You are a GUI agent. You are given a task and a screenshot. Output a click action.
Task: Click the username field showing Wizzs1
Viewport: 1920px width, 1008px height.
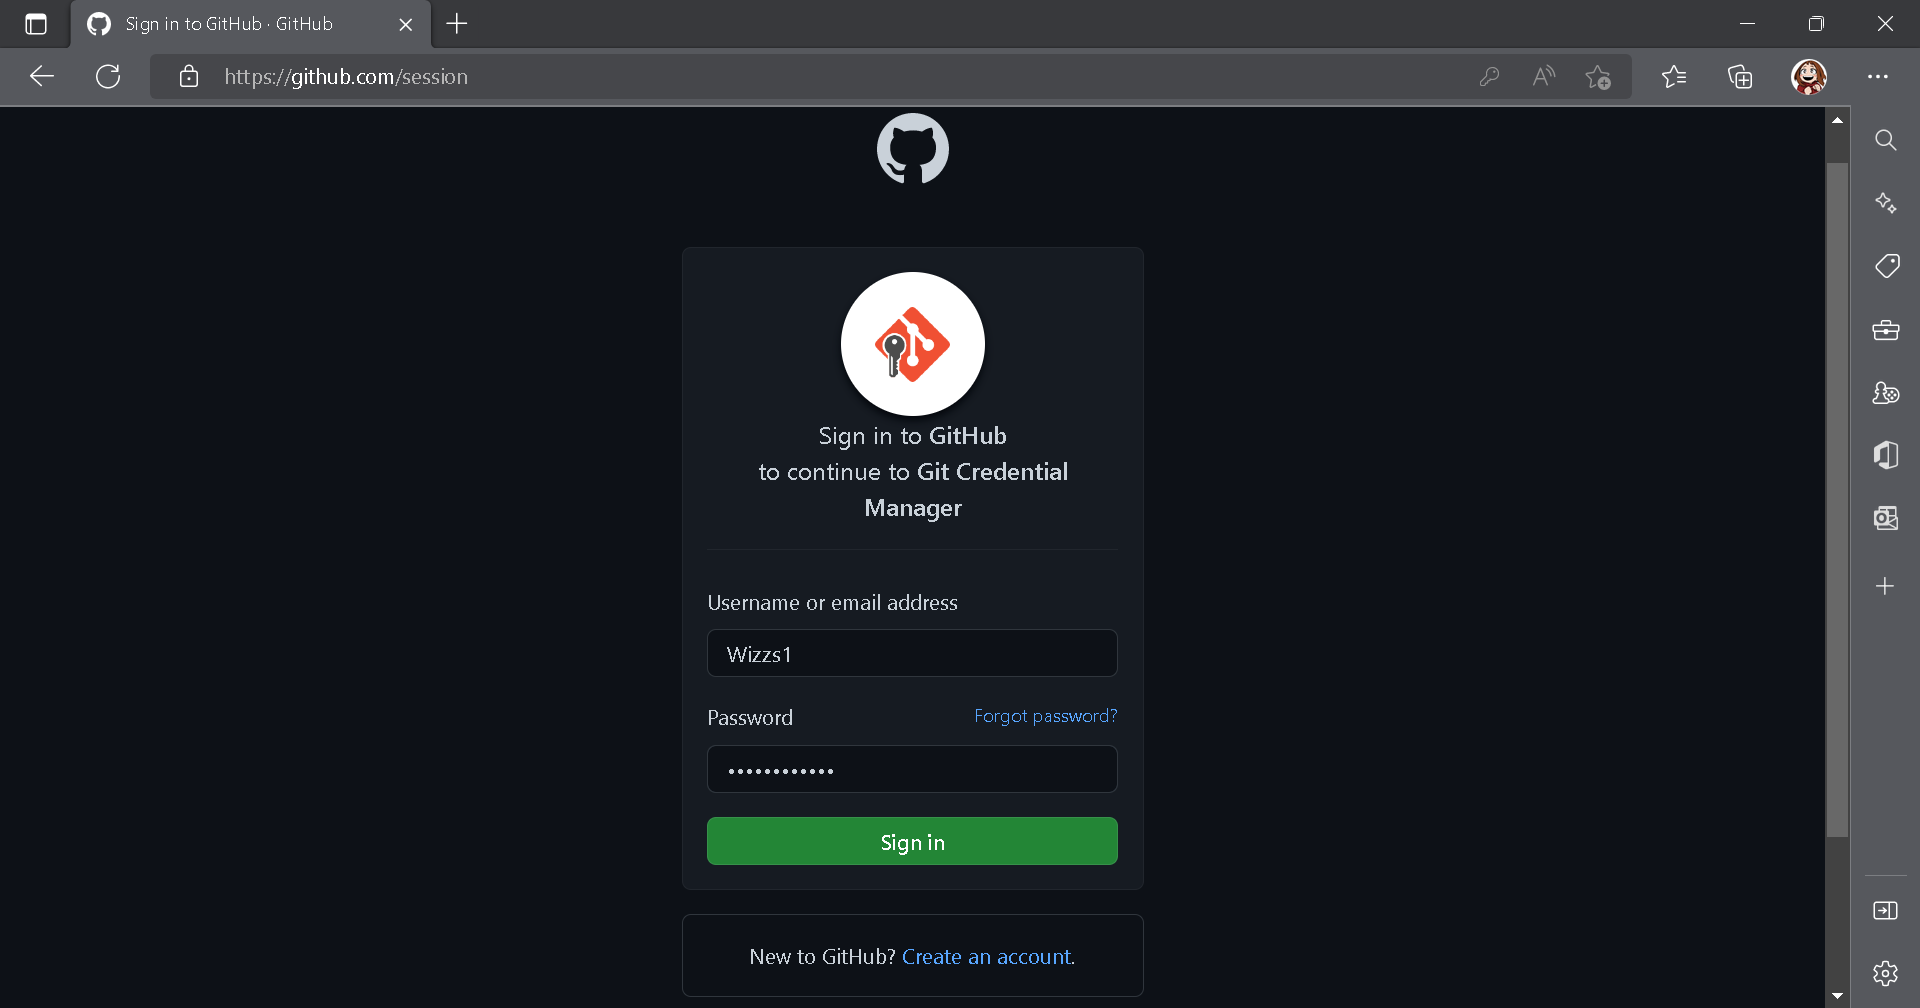911,653
